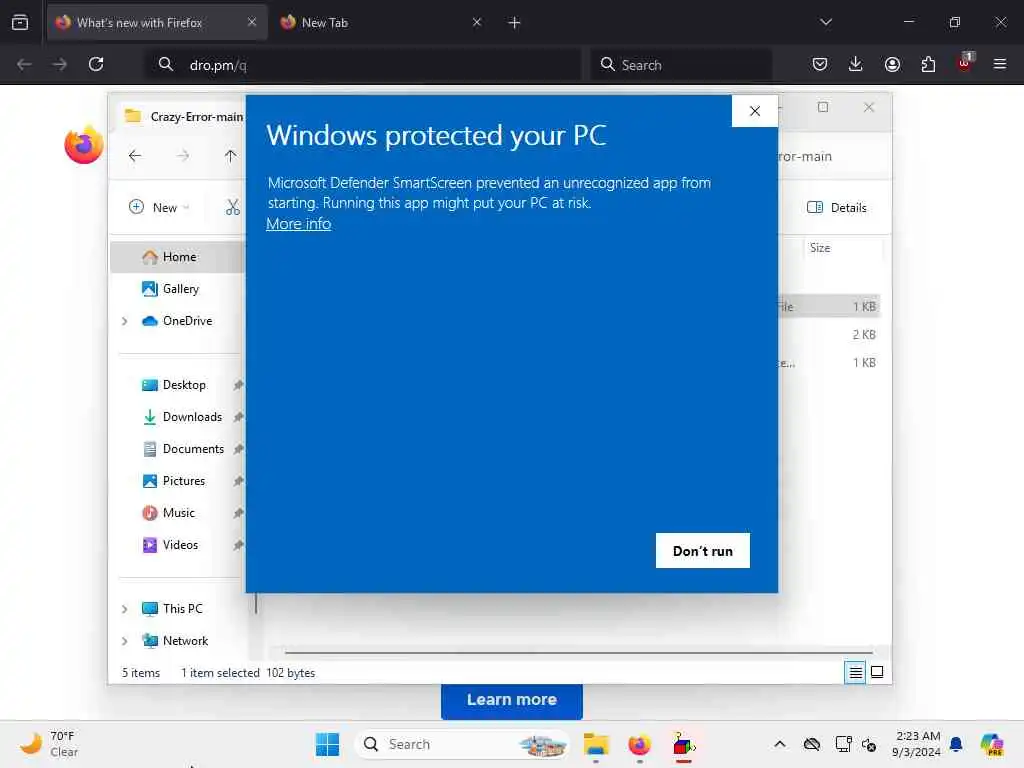Open Firefox account icon
Screen dimensions: 1024x768
point(892,64)
